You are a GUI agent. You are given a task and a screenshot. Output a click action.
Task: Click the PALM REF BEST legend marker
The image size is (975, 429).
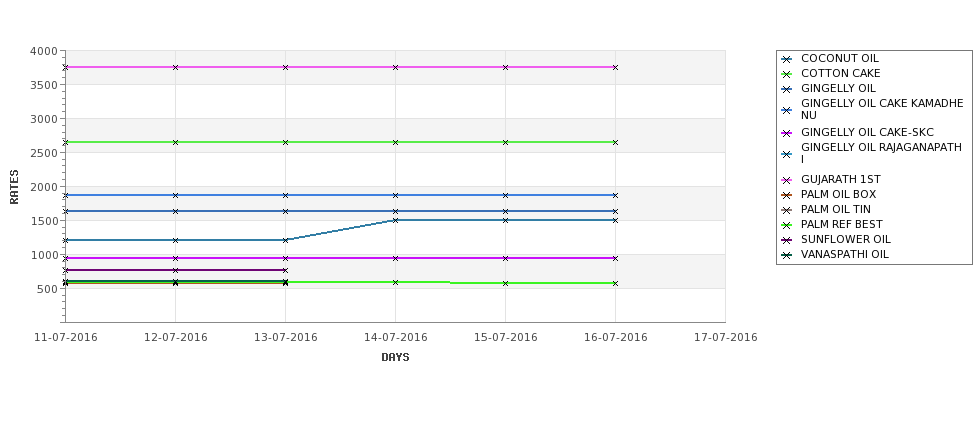pos(787,225)
